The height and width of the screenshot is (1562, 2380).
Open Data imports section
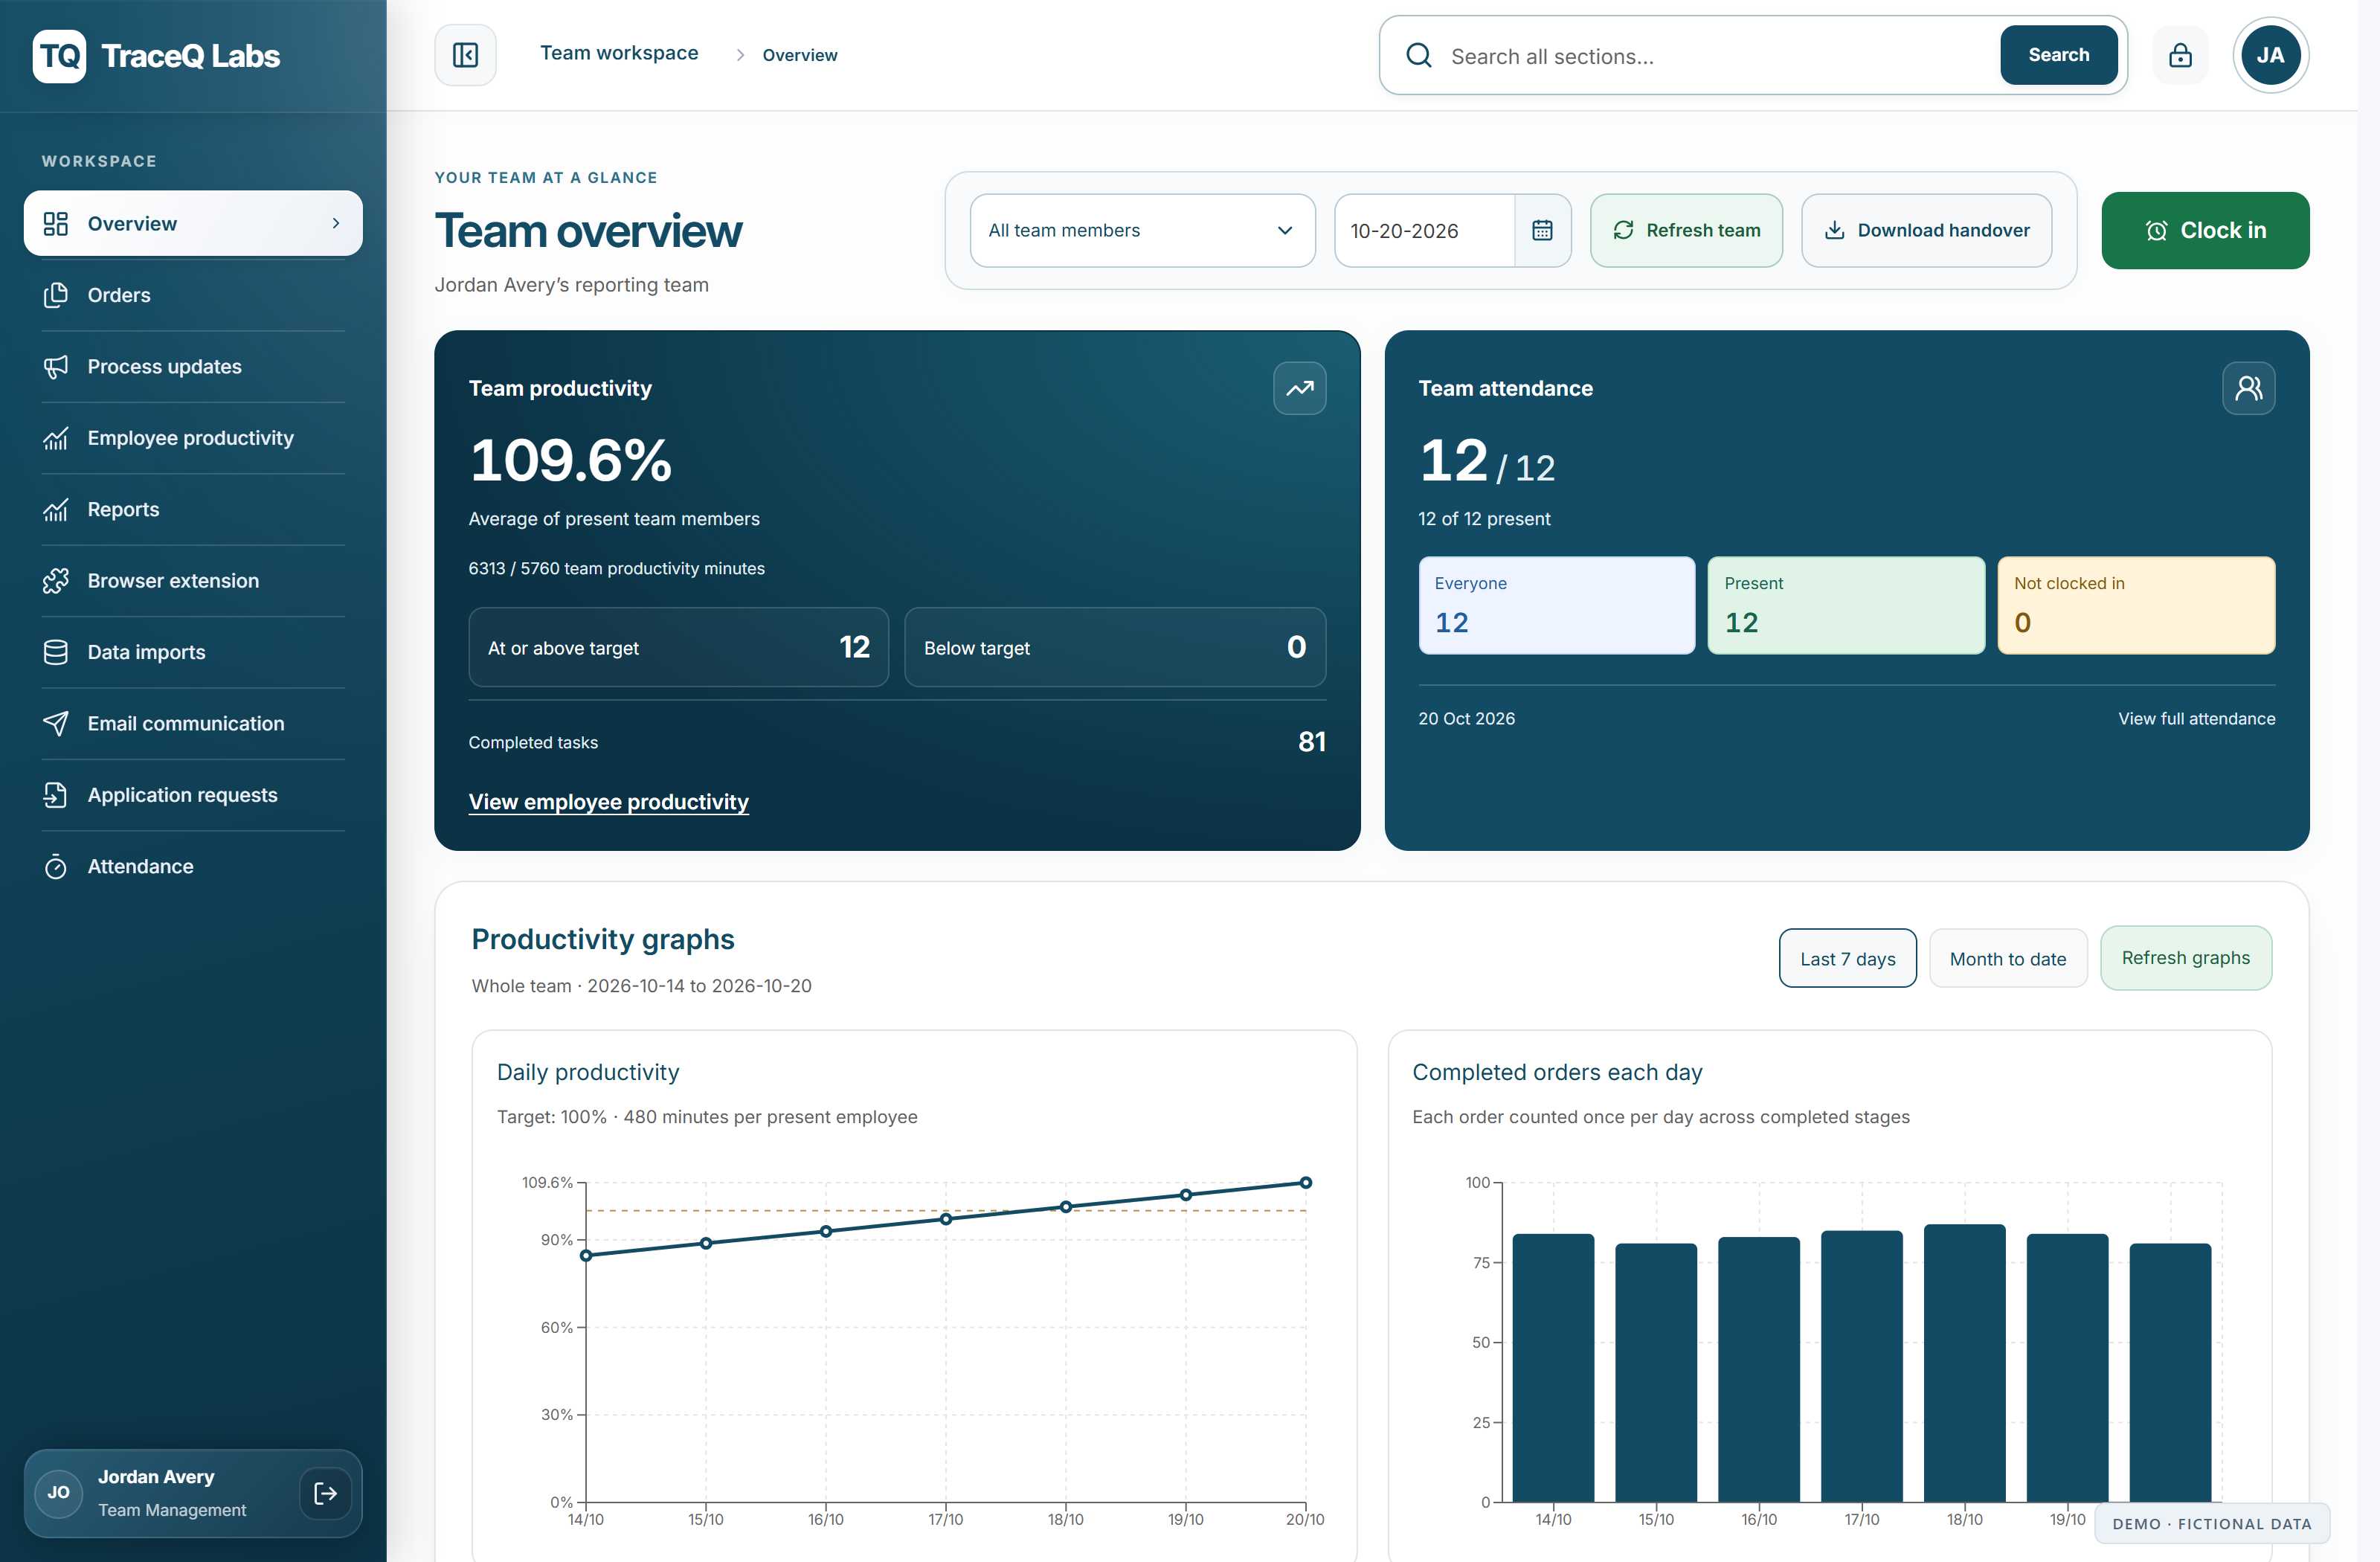pyautogui.click(x=193, y=653)
